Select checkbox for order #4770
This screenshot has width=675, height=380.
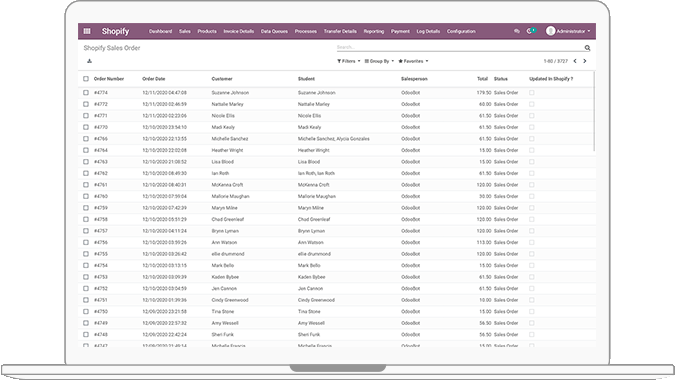[x=86, y=127]
